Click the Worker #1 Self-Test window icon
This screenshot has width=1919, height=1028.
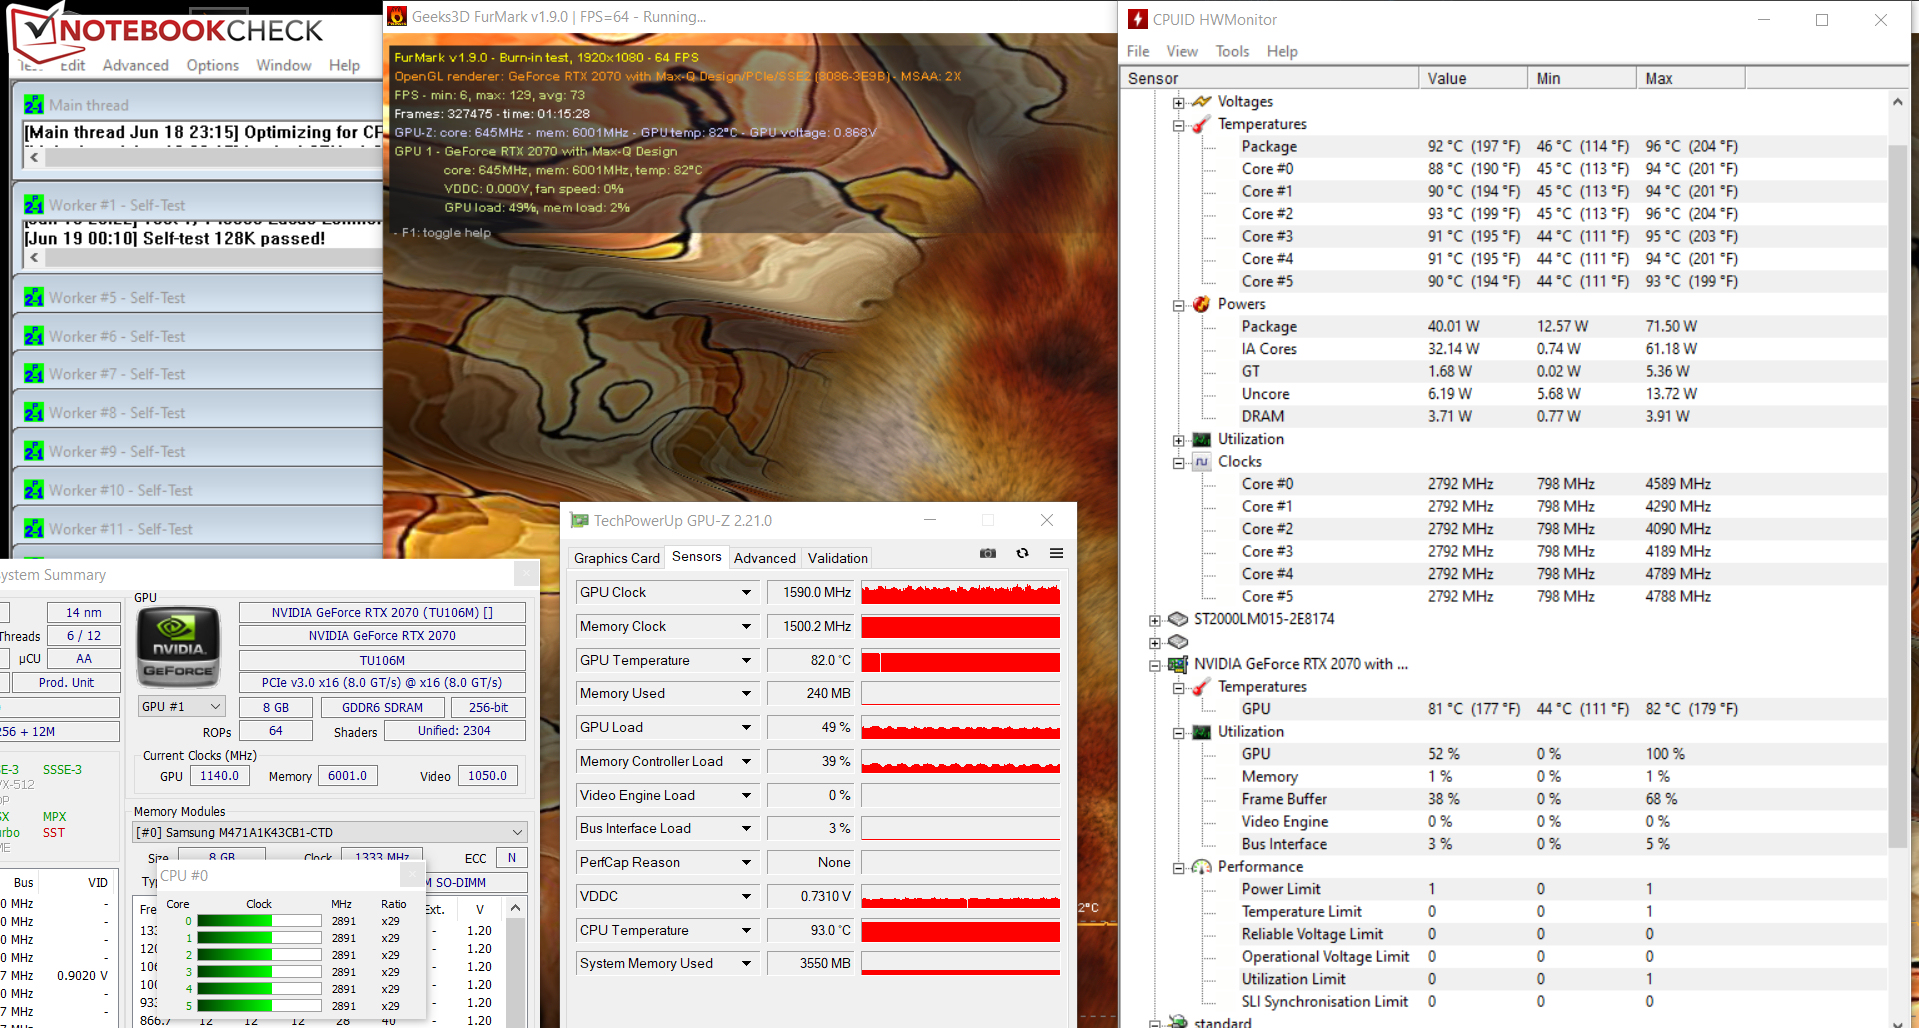tap(34, 205)
